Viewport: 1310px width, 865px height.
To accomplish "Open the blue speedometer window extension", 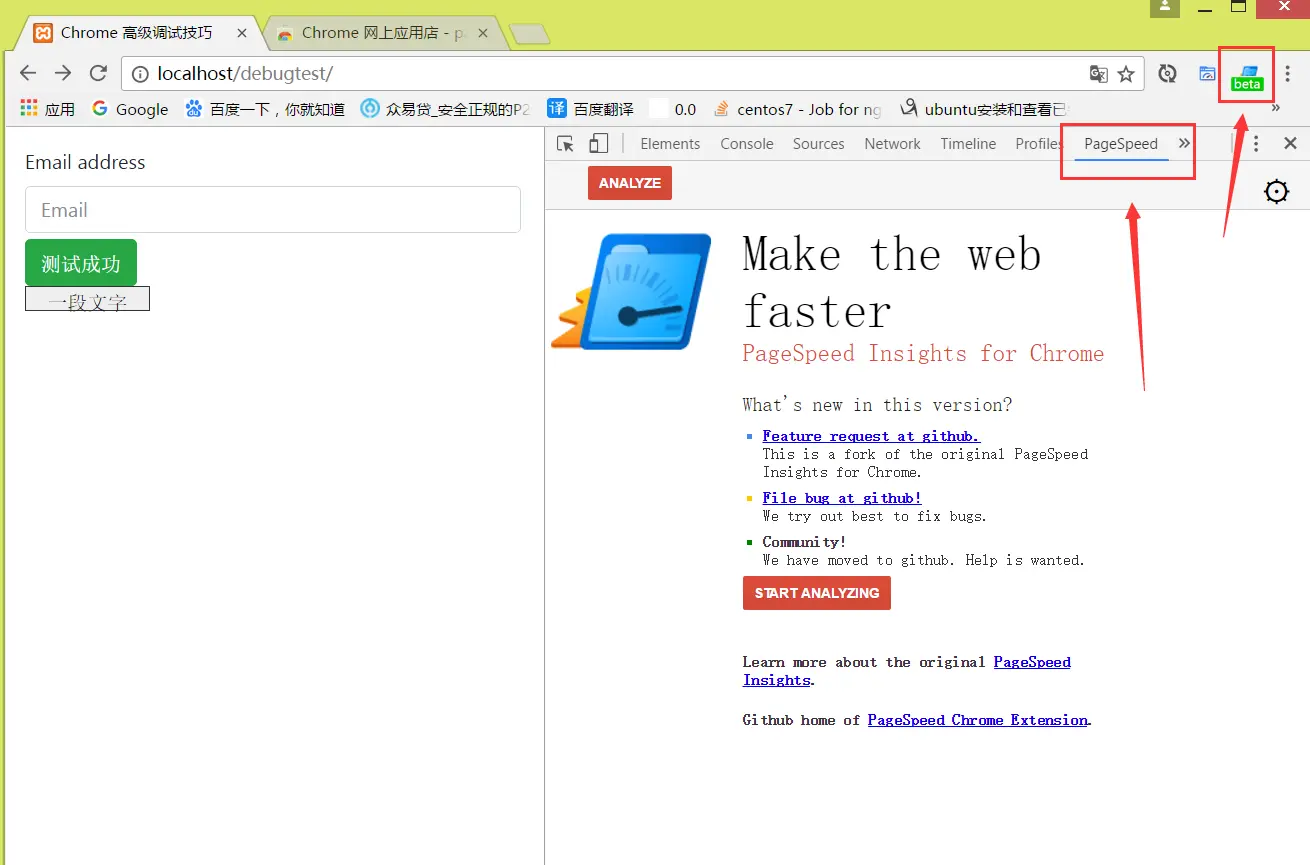I will point(1208,73).
